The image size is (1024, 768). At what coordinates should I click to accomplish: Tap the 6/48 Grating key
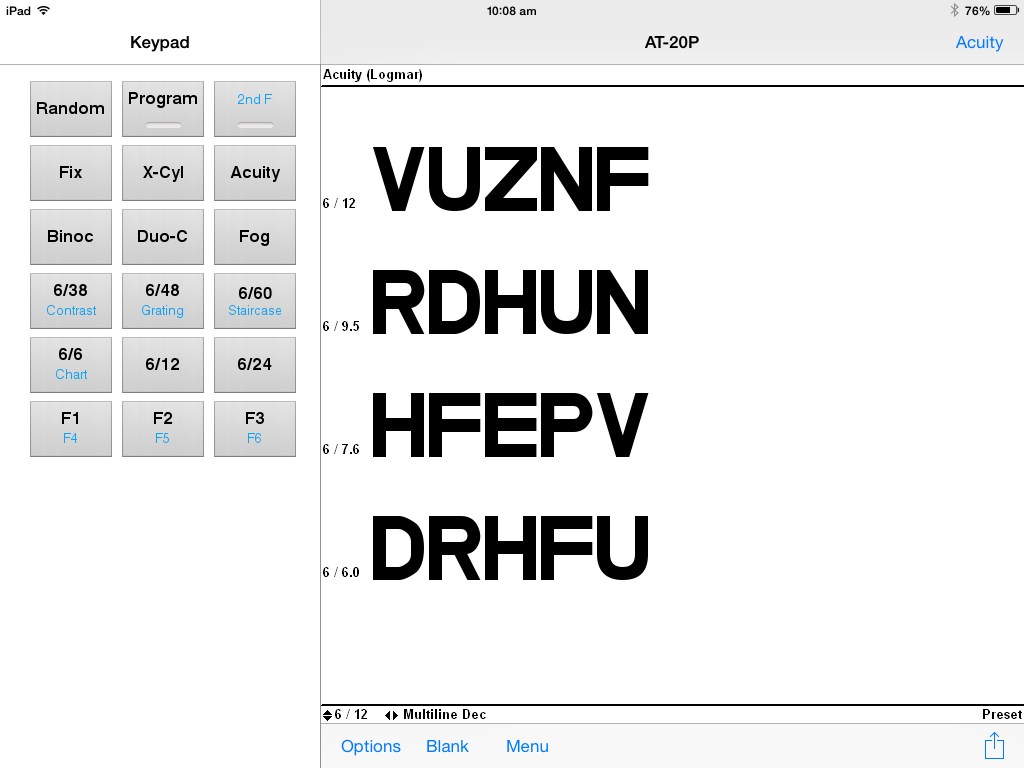(x=163, y=300)
